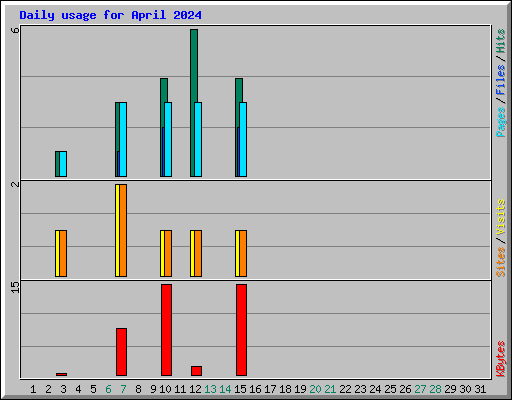Image resolution: width=512 pixels, height=400 pixels.
Task: Click the orange Sites bar for day 3
Action: [63, 253]
